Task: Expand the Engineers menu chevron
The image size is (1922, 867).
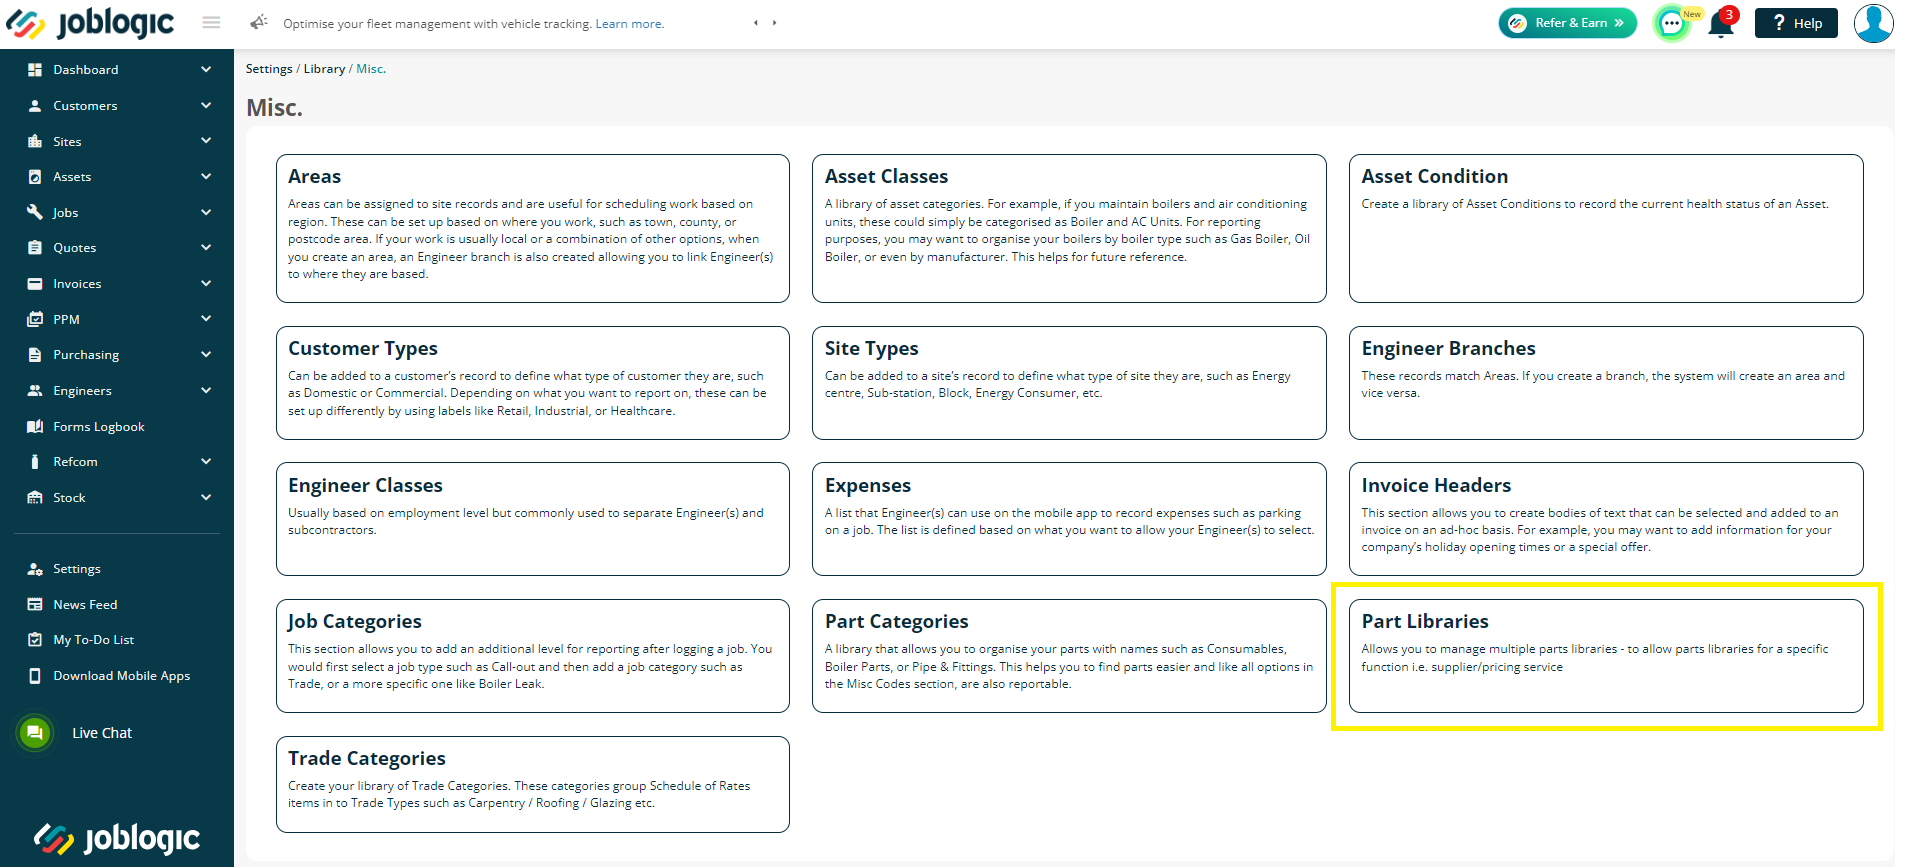Action: (x=206, y=391)
